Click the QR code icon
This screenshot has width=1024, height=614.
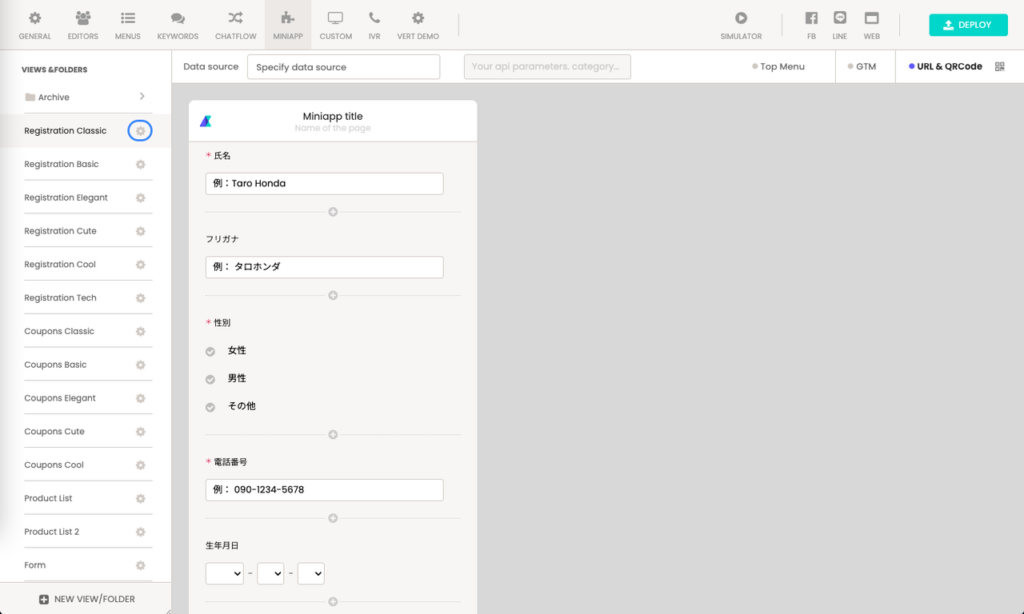pos(999,67)
